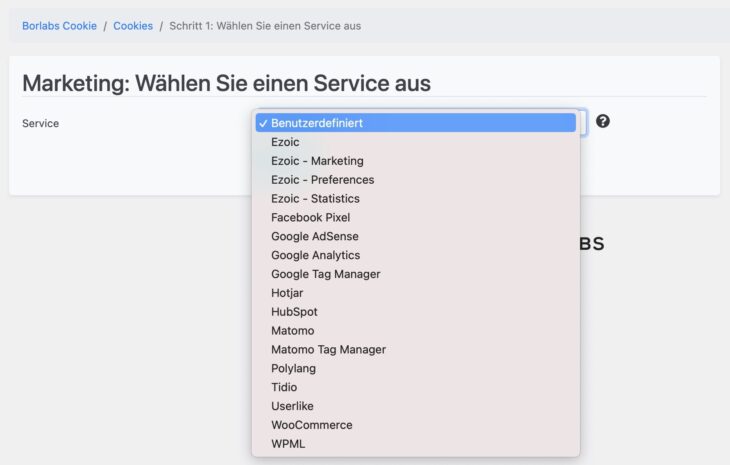730x465 pixels.
Task: Click the Marketing page heading
Action: click(226, 83)
